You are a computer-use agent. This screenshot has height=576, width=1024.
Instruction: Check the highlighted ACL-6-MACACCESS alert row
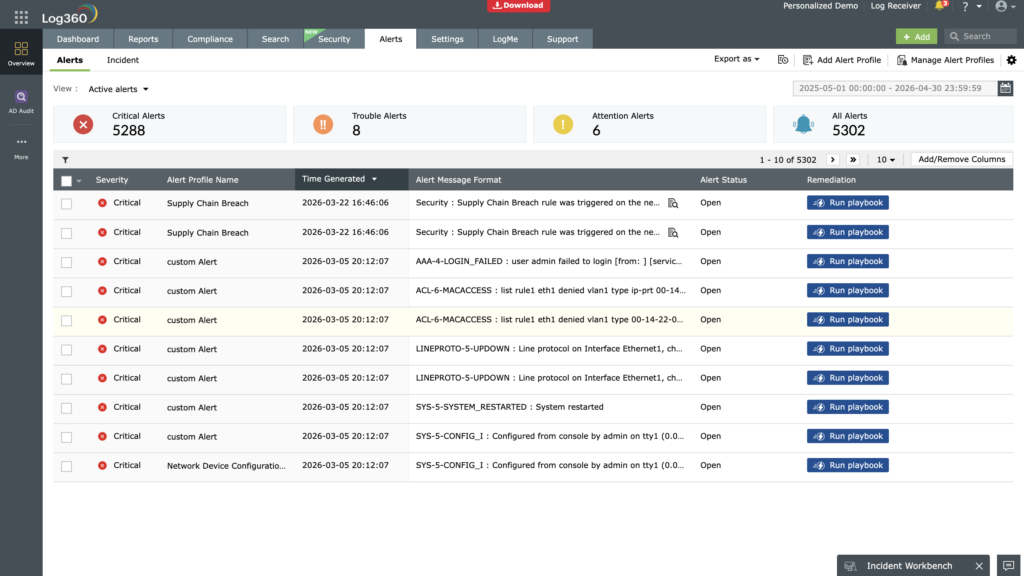pyautogui.click(x=67, y=321)
